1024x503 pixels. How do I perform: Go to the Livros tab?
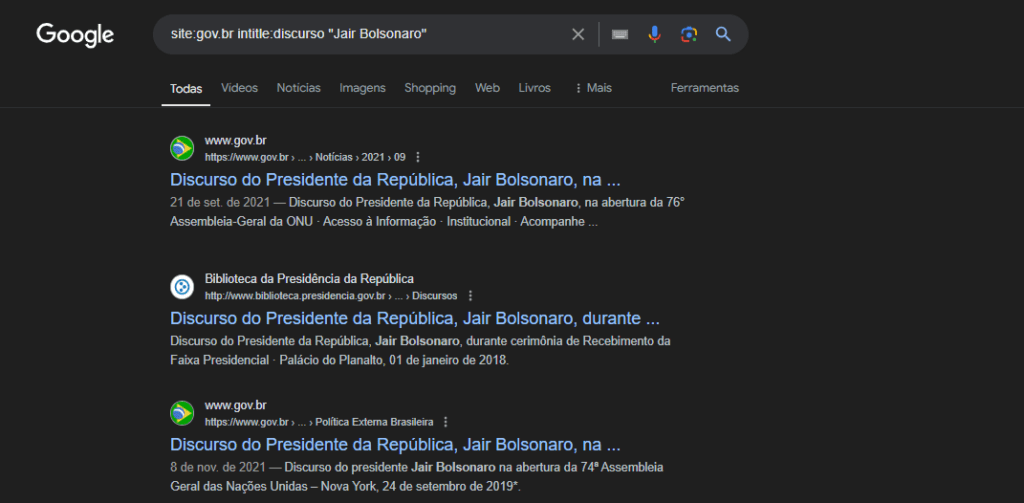click(534, 88)
